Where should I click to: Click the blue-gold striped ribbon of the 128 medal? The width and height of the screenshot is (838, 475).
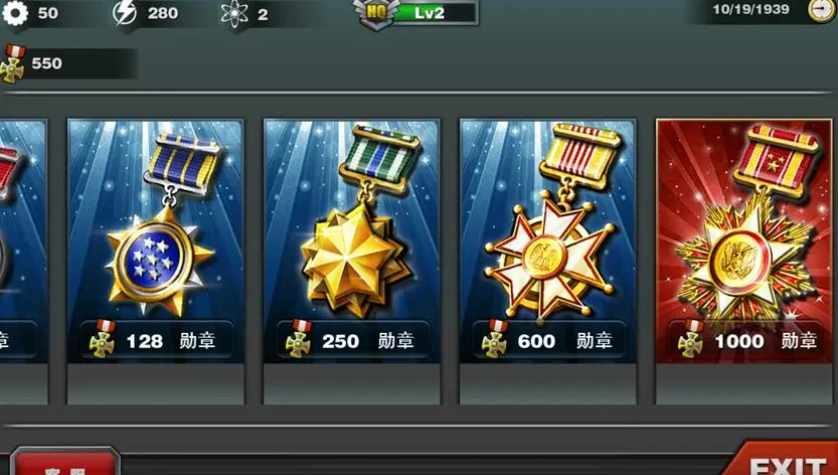pyautogui.click(x=183, y=161)
